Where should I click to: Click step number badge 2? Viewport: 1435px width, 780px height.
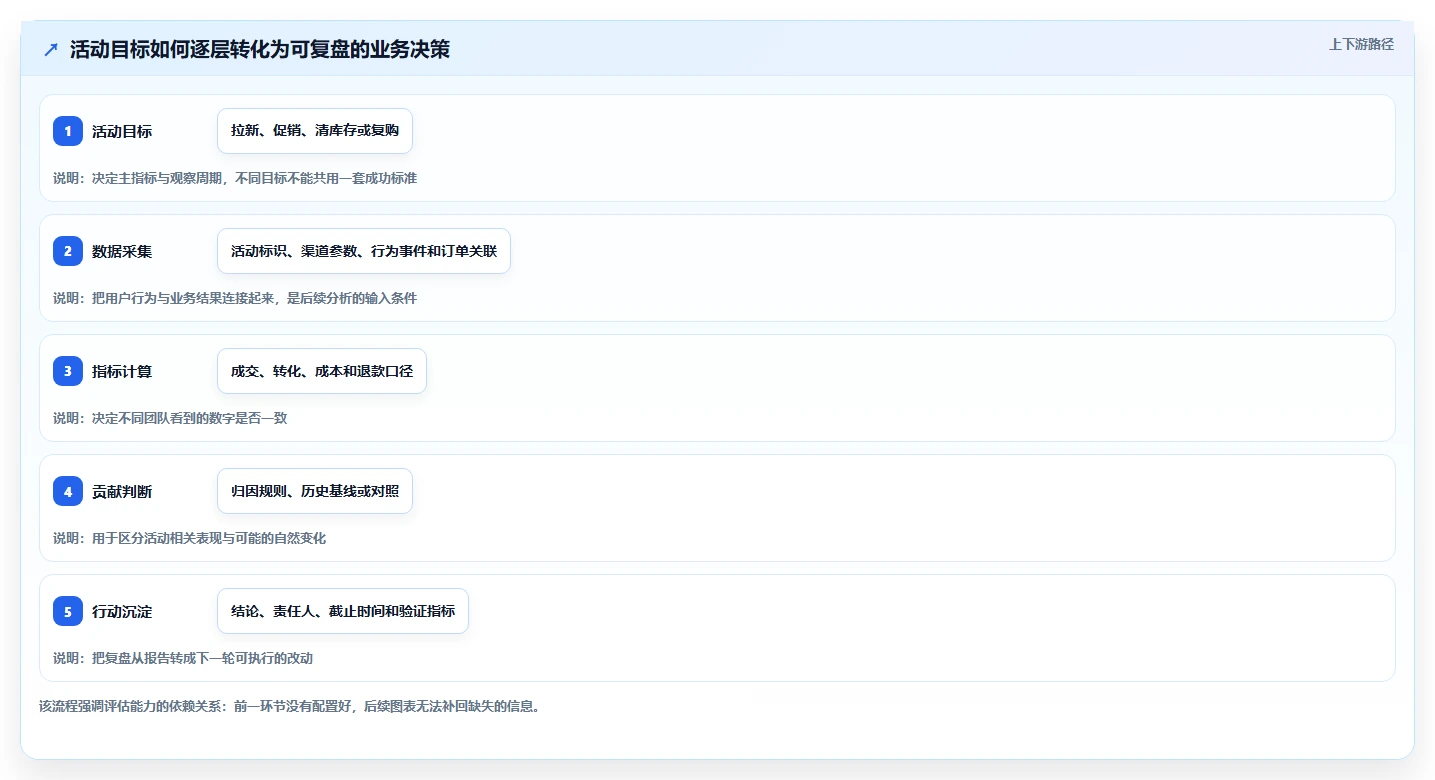[68, 251]
